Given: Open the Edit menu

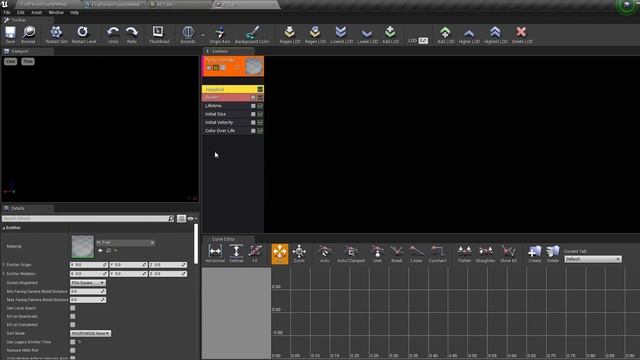Looking at the screenshot, I should (x=20, y=13).
